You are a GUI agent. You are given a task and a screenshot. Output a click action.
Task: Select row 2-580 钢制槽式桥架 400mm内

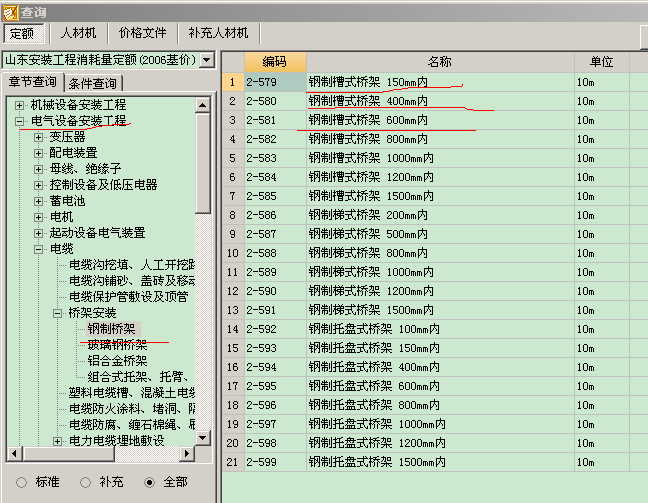(435, 101)
